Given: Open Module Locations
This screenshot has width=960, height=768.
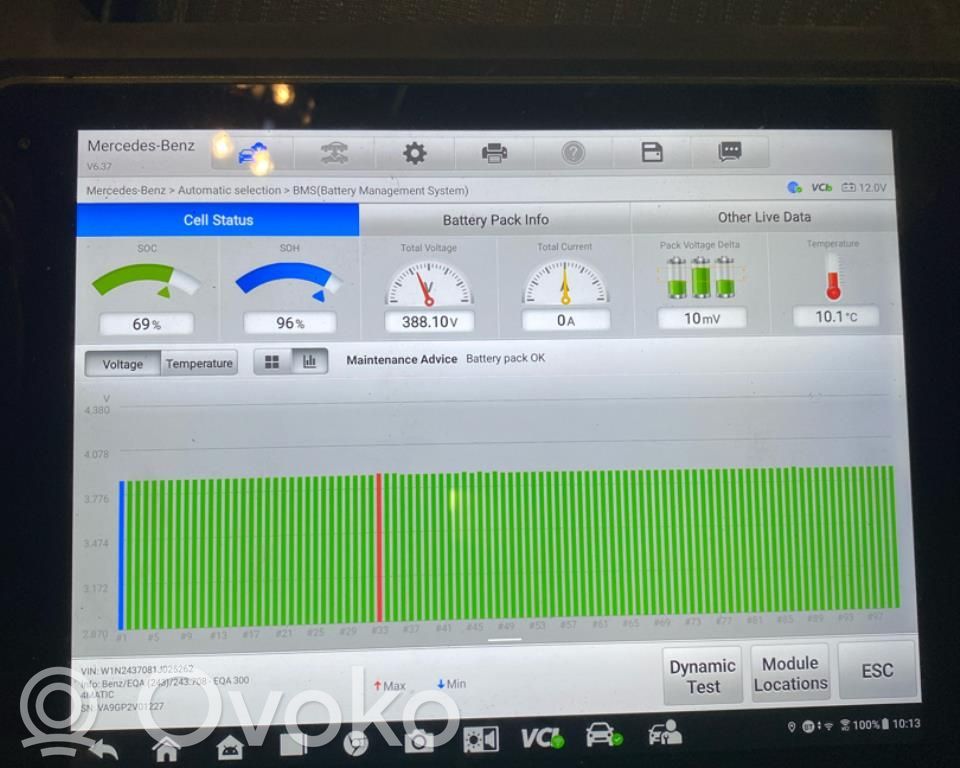Looking at the screenshot, I should [x=790, y=673].
